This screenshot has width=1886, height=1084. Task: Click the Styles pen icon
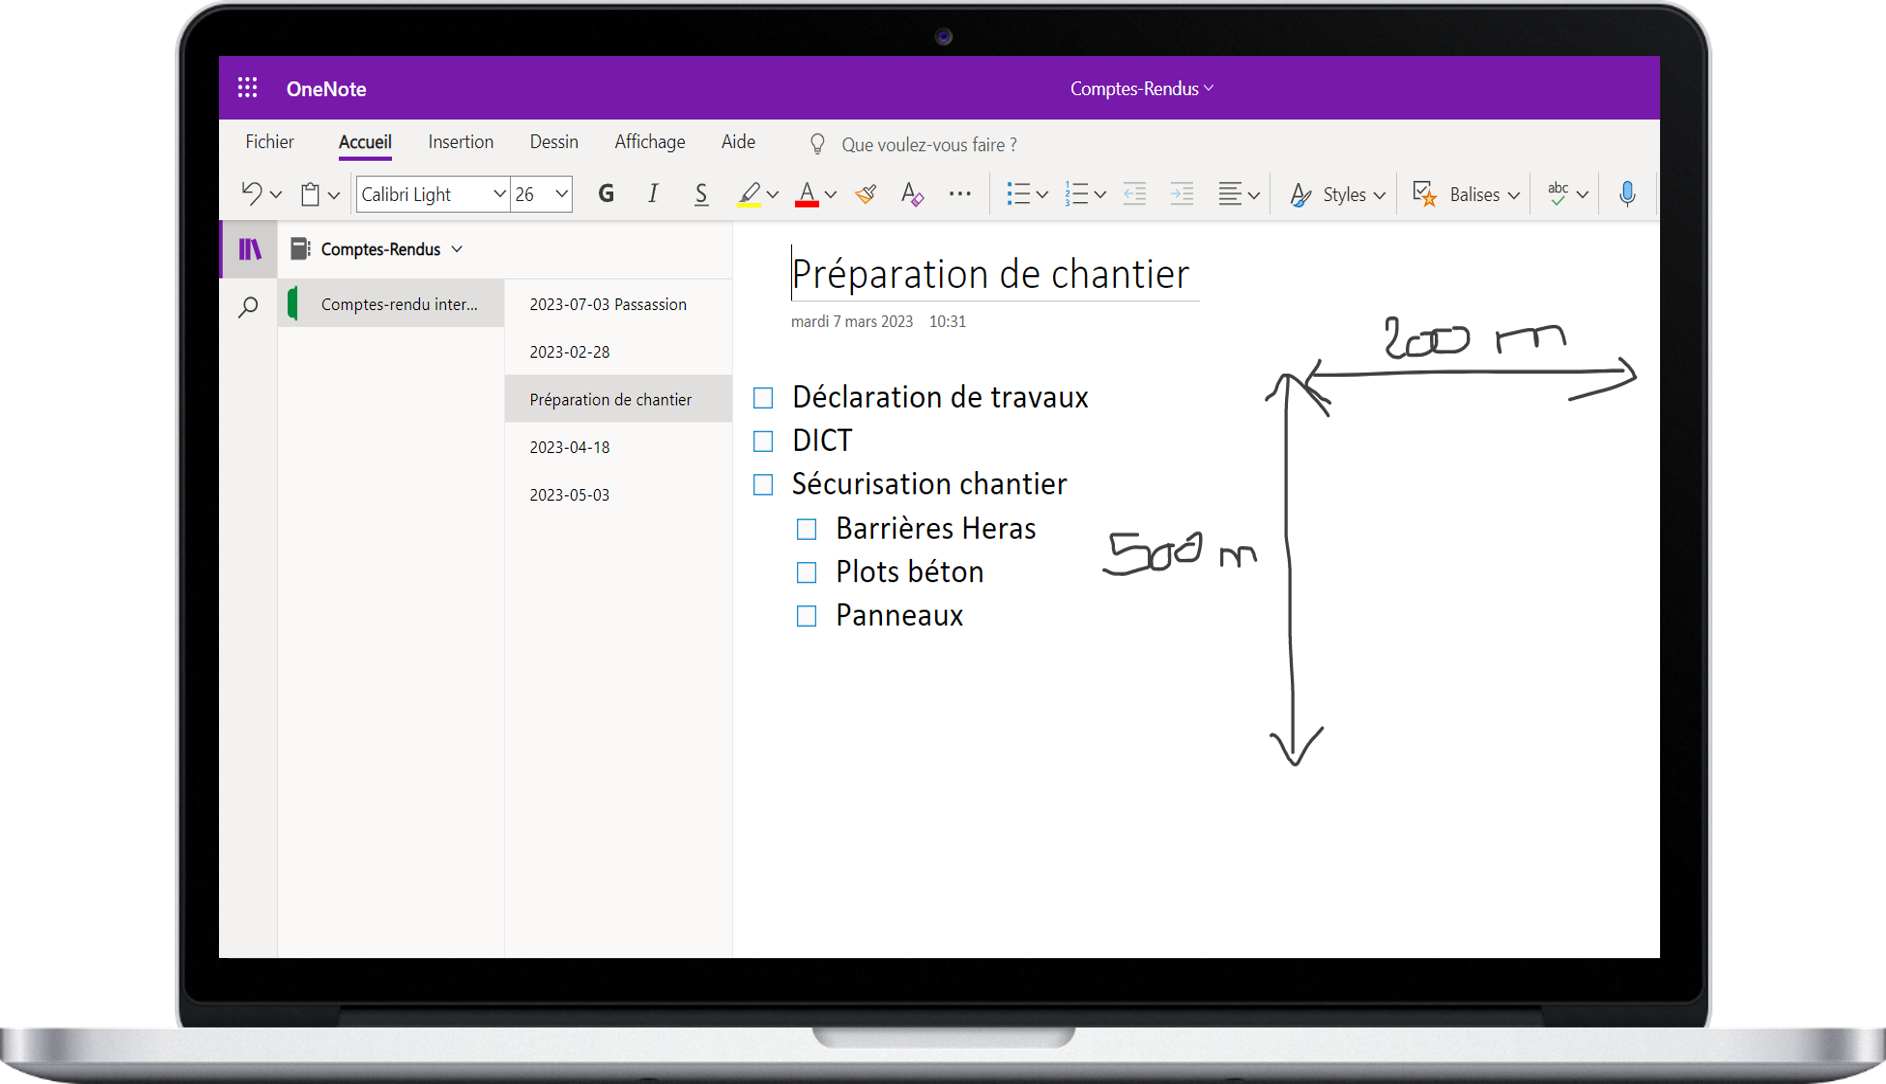pos(1300,194)
